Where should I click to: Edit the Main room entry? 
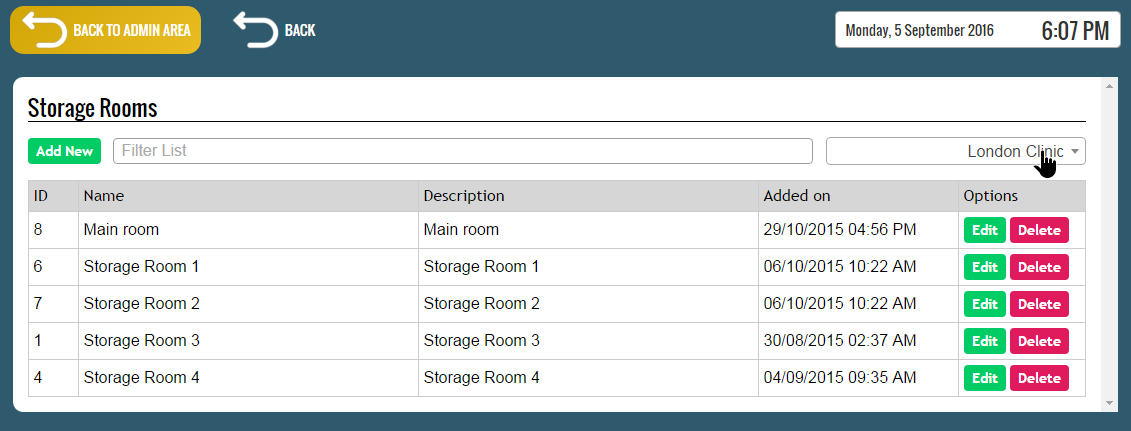coord(985,230)
